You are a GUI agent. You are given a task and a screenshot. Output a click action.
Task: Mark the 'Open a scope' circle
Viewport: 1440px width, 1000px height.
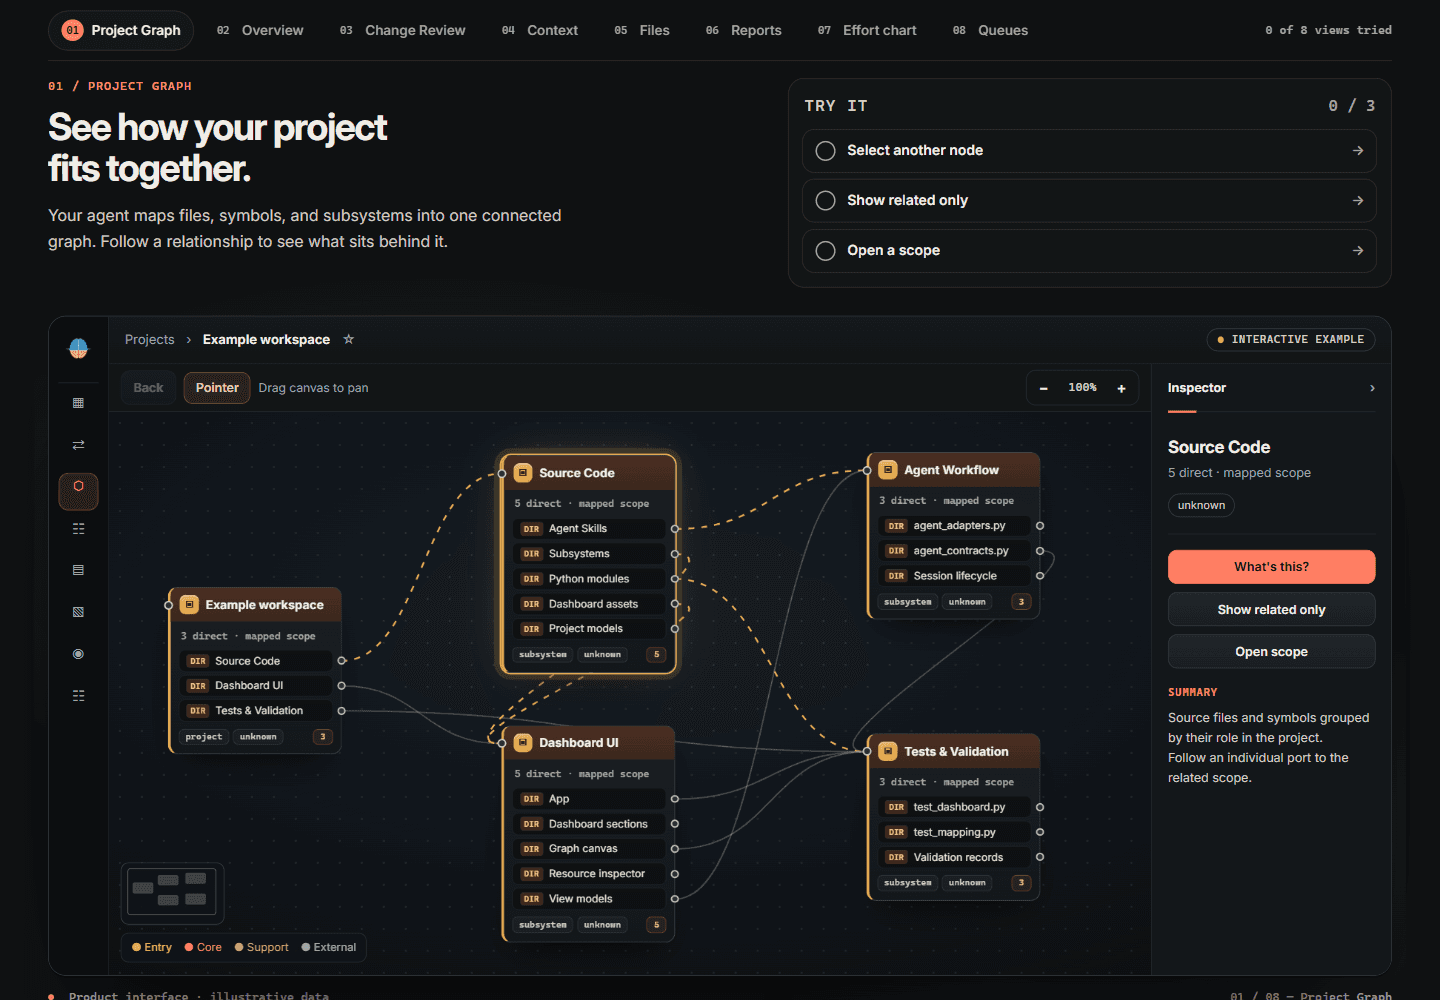point(825,251)
